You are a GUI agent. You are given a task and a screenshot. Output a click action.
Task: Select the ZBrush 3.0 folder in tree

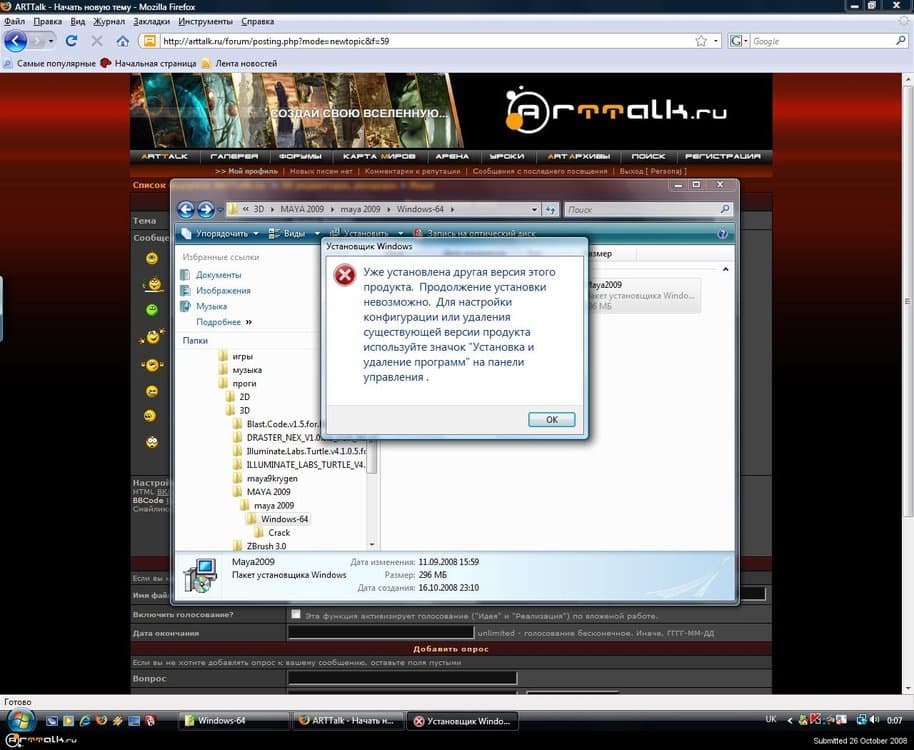[266, 546]
